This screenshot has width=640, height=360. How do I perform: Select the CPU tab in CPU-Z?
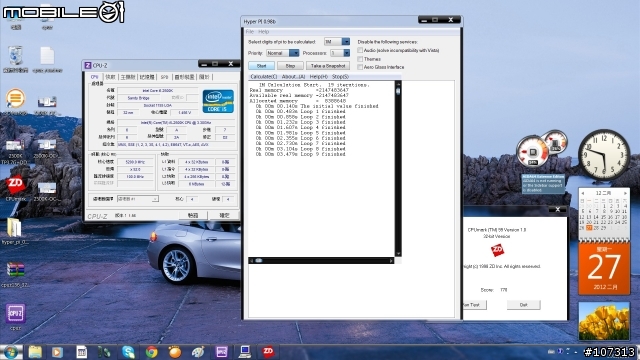94,77
